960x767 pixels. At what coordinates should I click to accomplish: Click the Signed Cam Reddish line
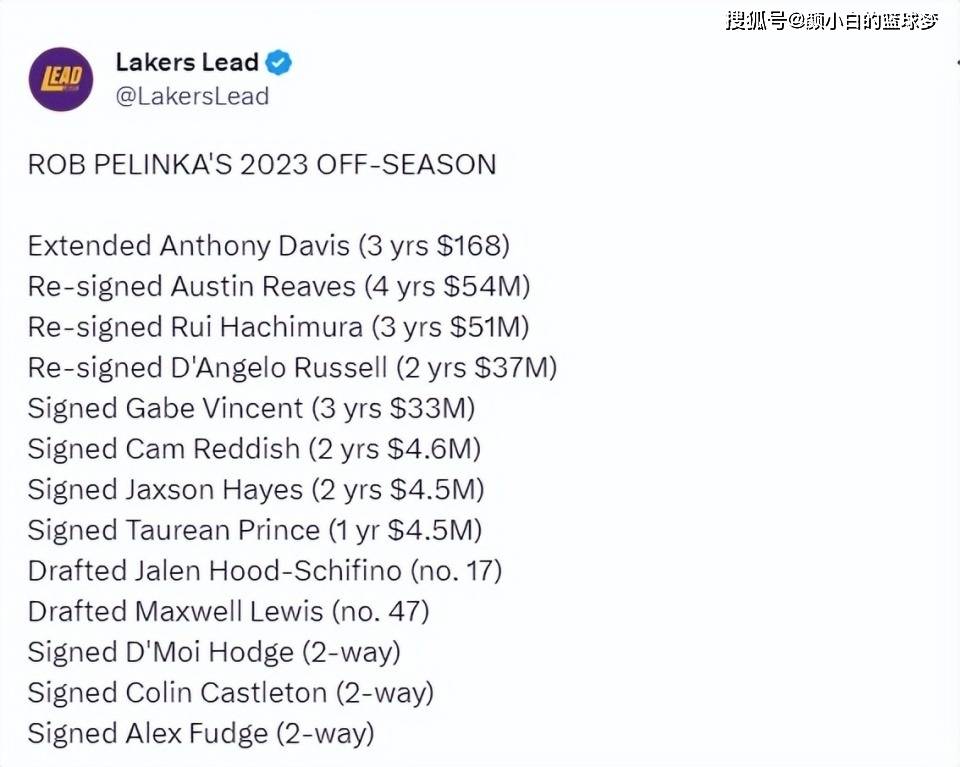(254, 449)
